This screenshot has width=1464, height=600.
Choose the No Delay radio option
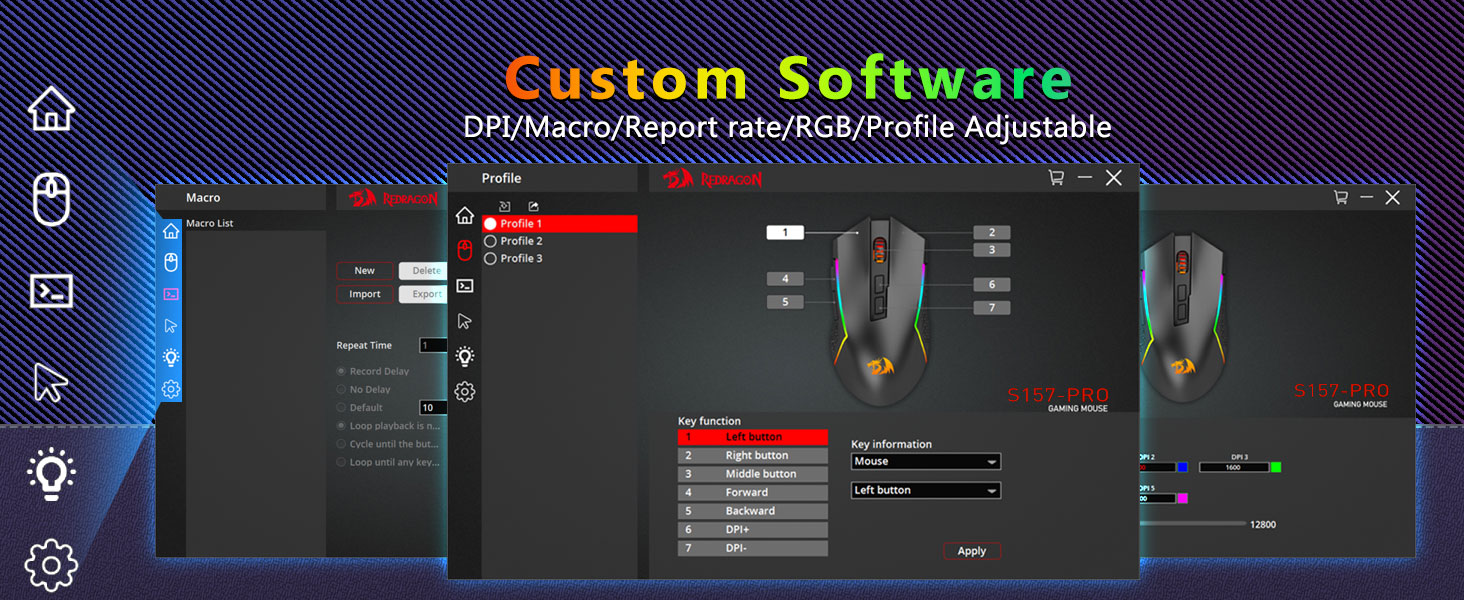342,390
